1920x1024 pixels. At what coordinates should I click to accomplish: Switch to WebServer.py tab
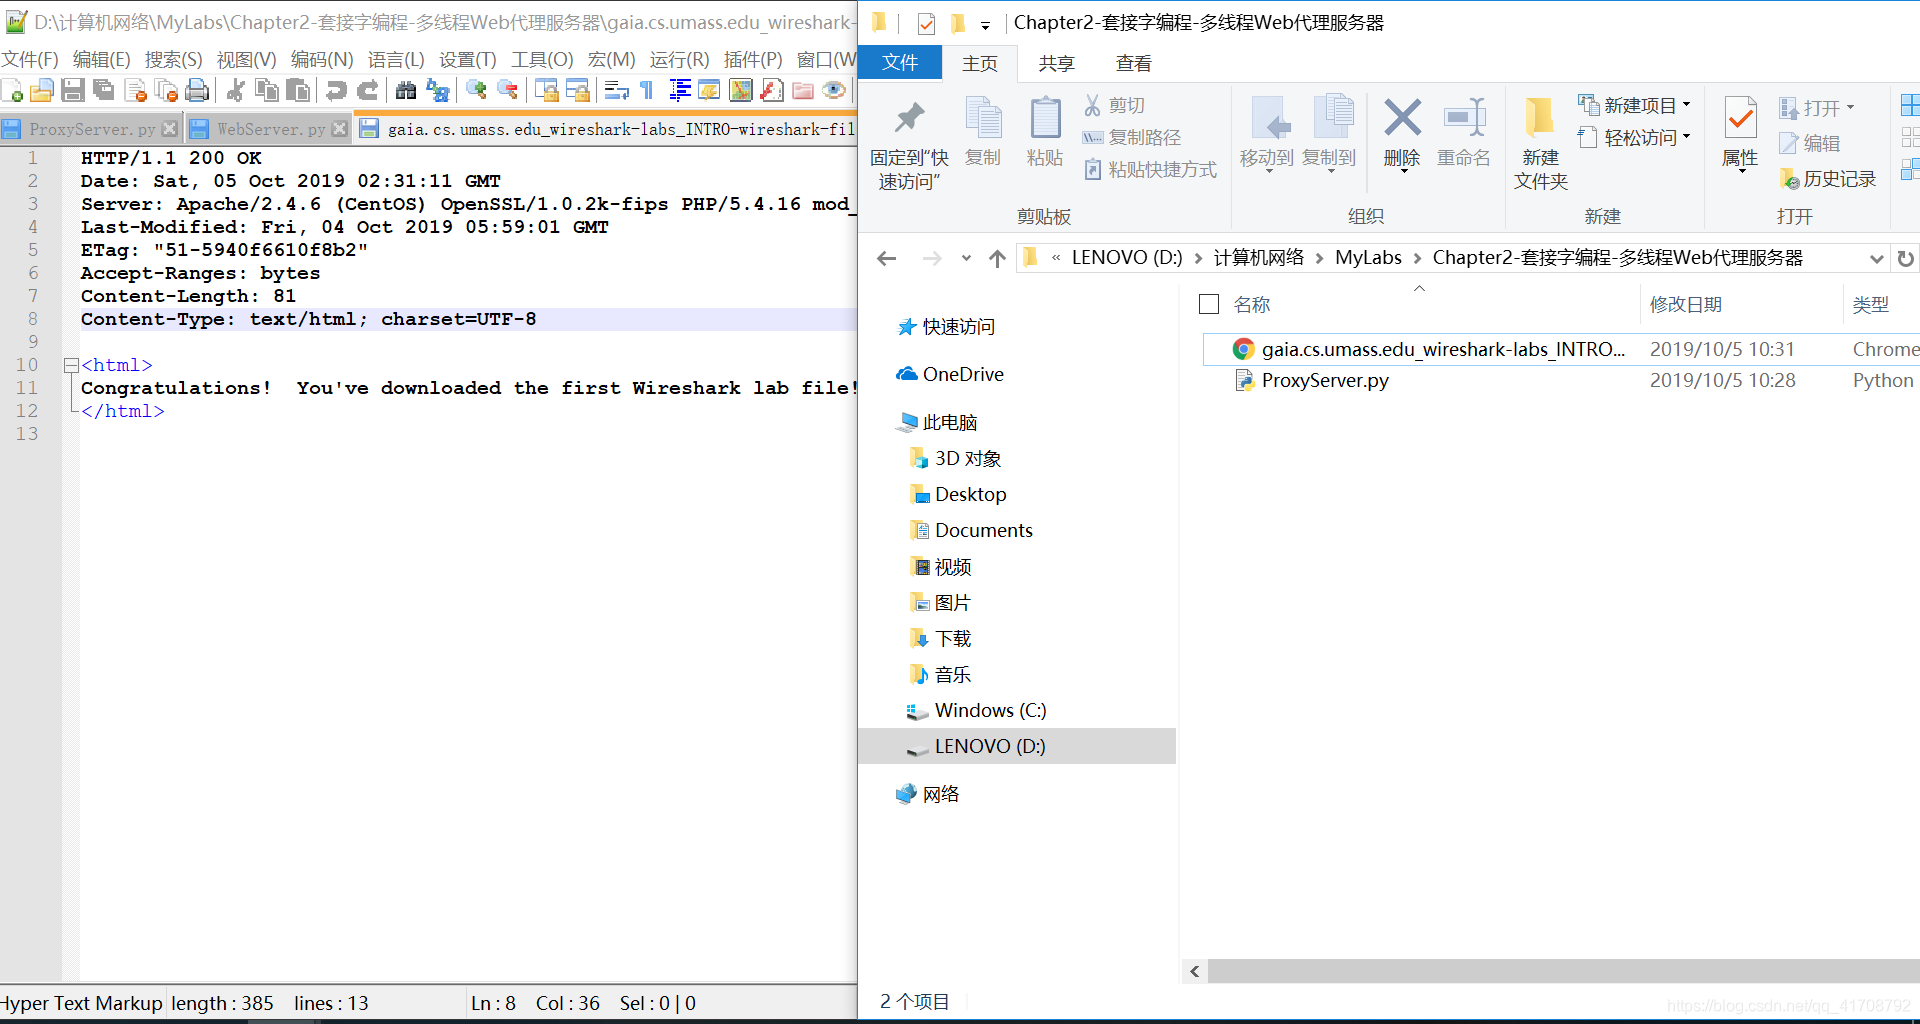click(270, 129)
